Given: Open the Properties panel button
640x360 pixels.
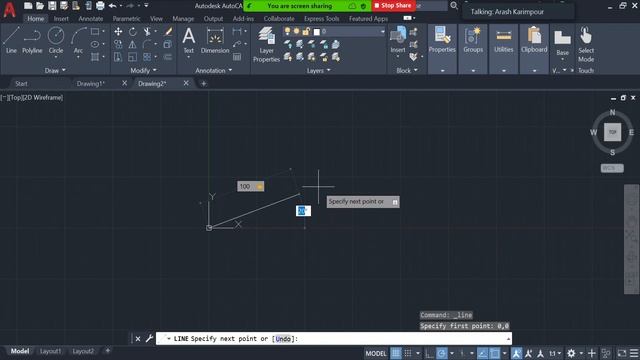Looking at the screenshot, I should click(442, 40).
